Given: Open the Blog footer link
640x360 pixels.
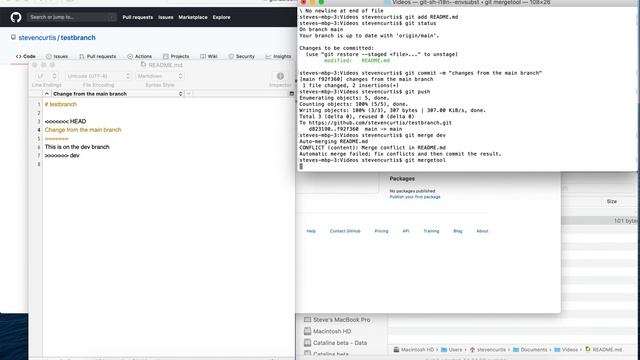Looking at the screenshot, I should click(x=458, y=231).
